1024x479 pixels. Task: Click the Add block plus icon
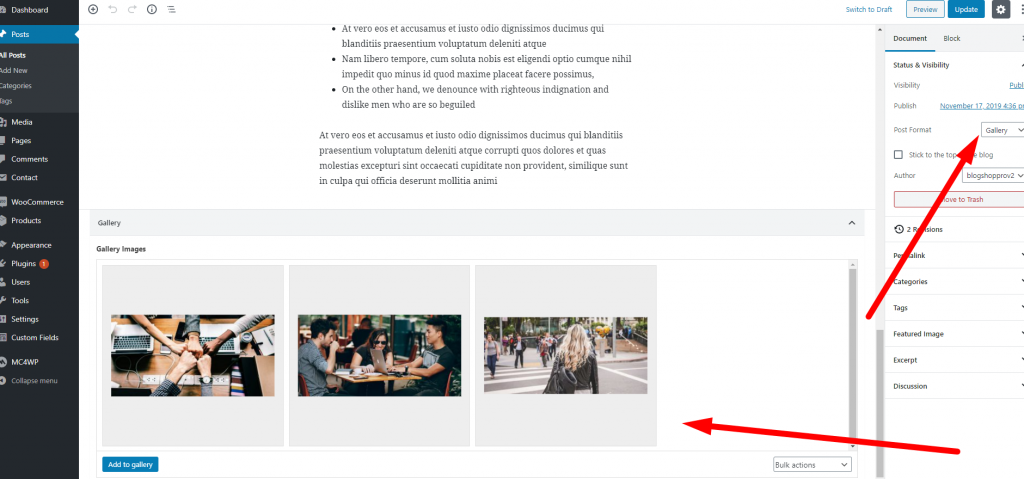point(93,10)
